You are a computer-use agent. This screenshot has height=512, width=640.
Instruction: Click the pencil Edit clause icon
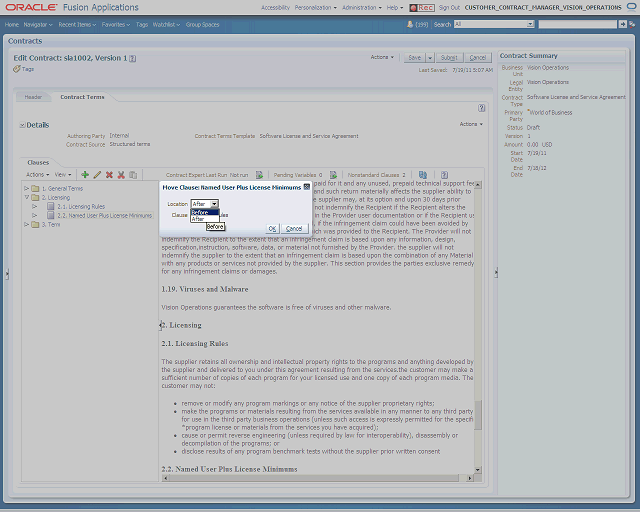[x=97, y=175]
